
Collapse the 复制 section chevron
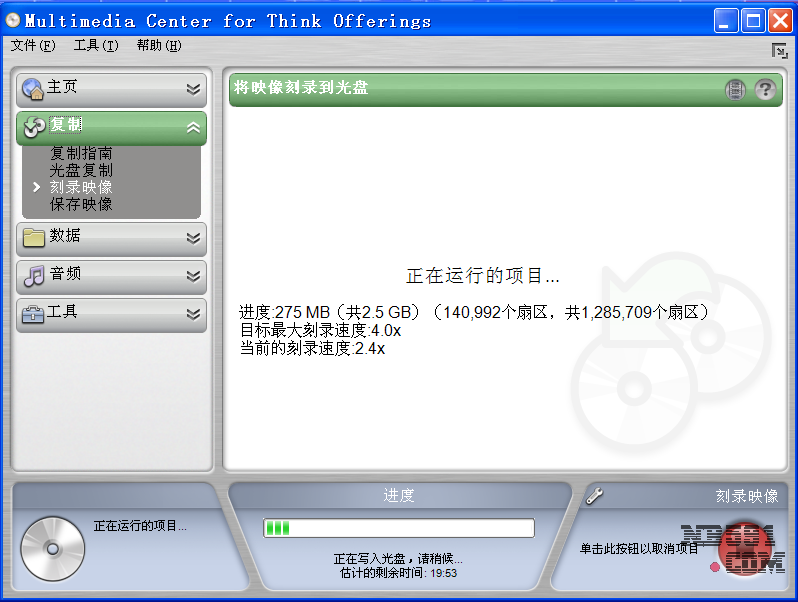click(193, 127)
